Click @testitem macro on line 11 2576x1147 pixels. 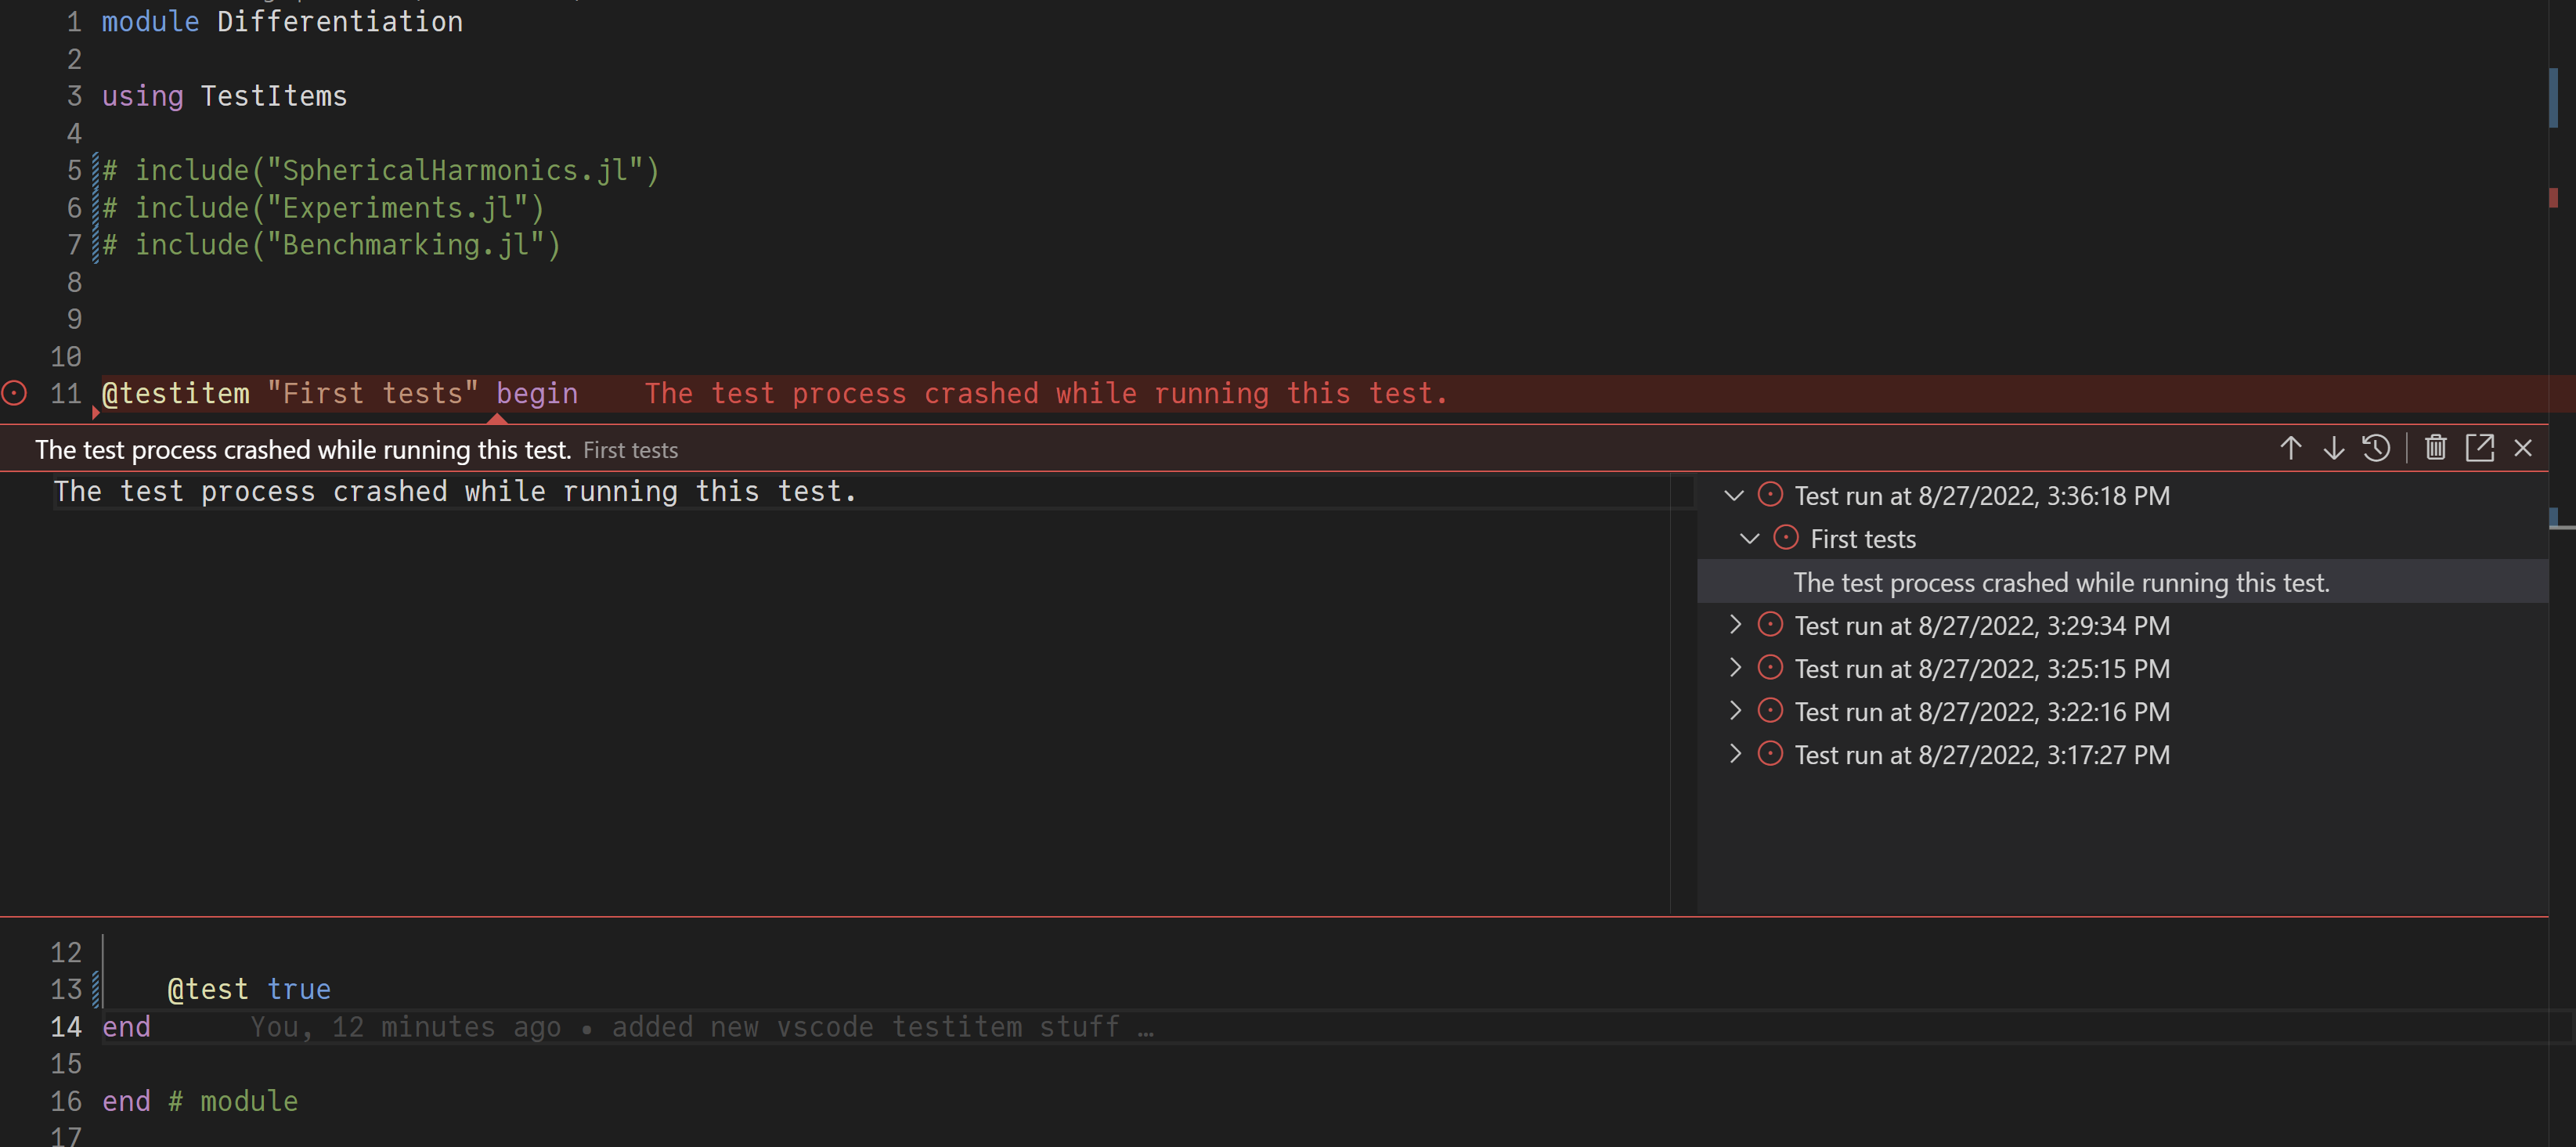(x=176, y=394)
